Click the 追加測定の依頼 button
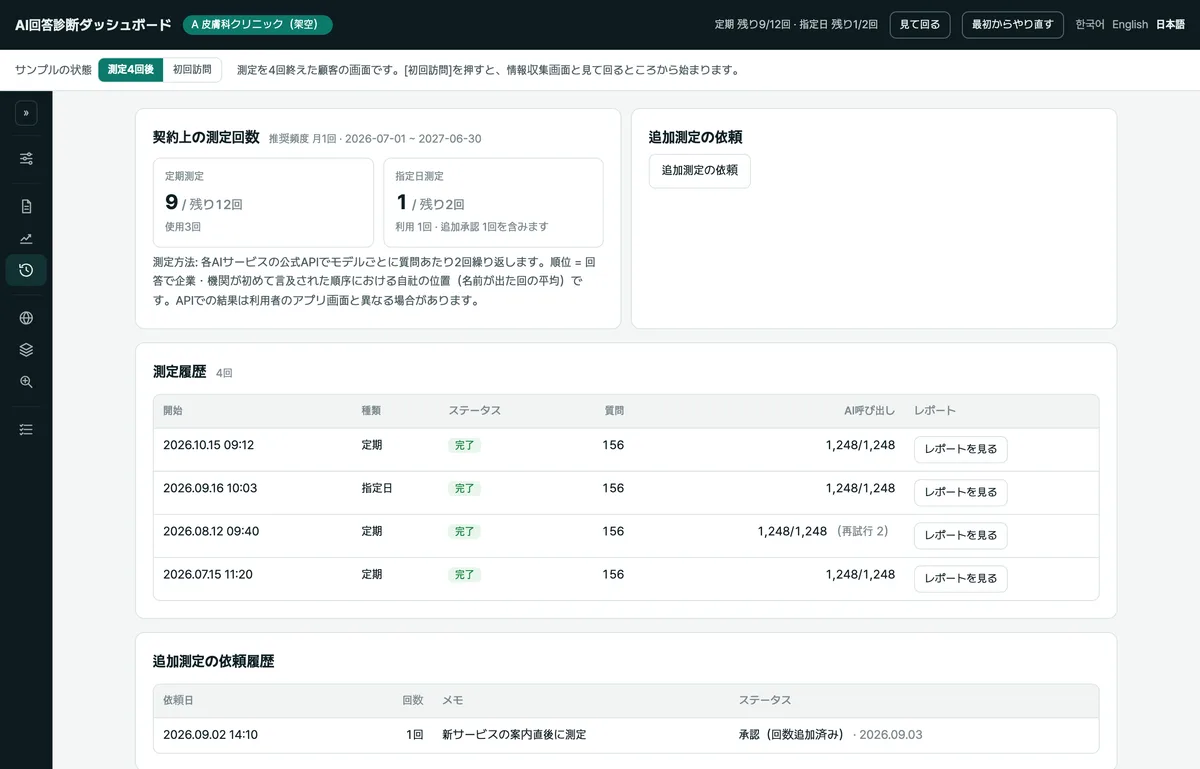Screen dimensions: 1200x769 tap(699, 171)
